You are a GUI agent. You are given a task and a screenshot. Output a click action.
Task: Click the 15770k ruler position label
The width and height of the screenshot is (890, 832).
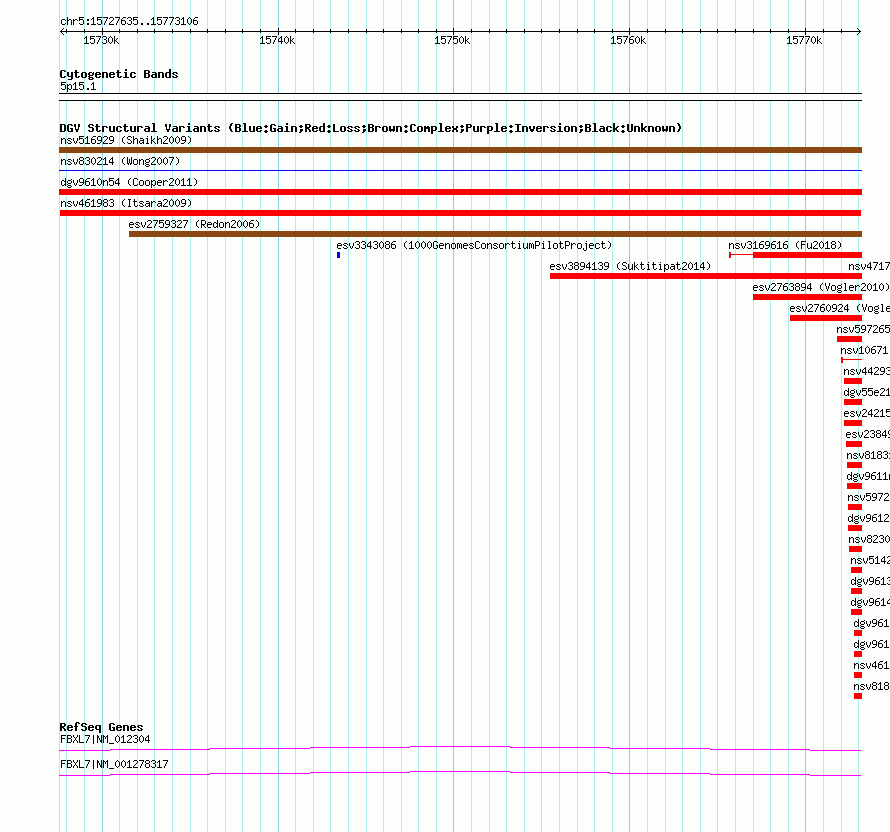804,40
